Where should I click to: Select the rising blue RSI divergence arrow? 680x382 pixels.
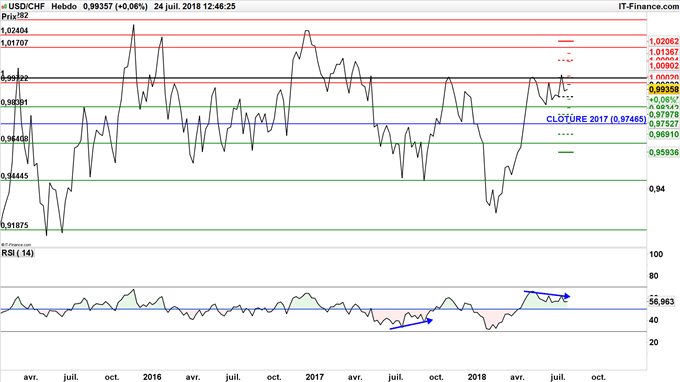coord(411,324)
